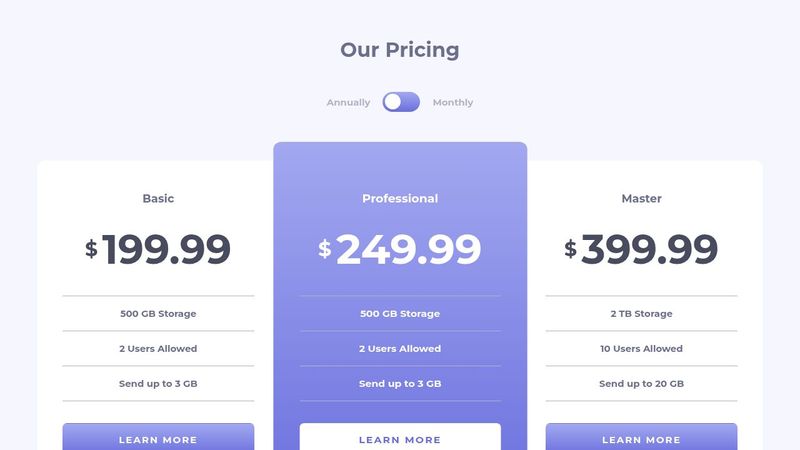
Task: Toggle the Annually/Monthly pricing switch
Action: point(401,102)
